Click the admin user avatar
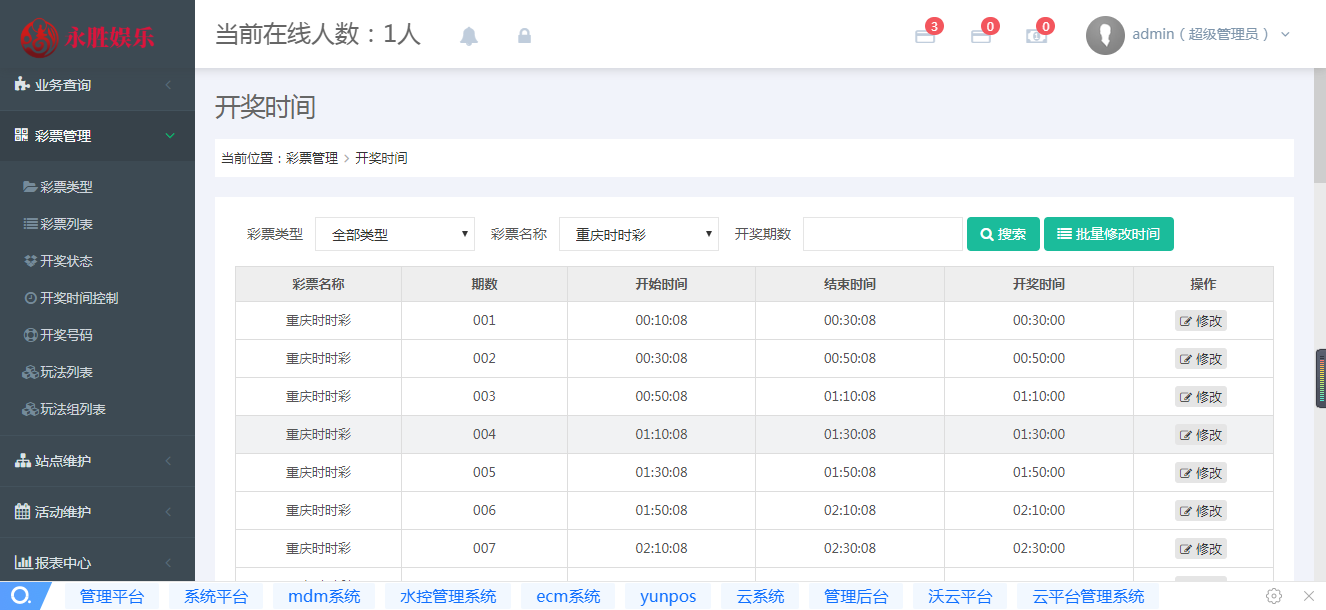Screen dimensions: 1326x610 click(1105, 35)
